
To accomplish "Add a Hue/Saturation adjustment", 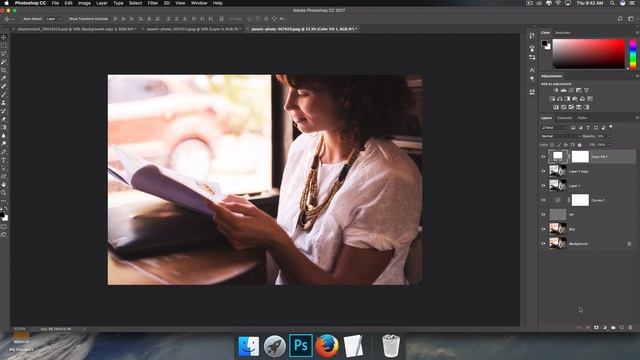I will click(x=552, y=99).
